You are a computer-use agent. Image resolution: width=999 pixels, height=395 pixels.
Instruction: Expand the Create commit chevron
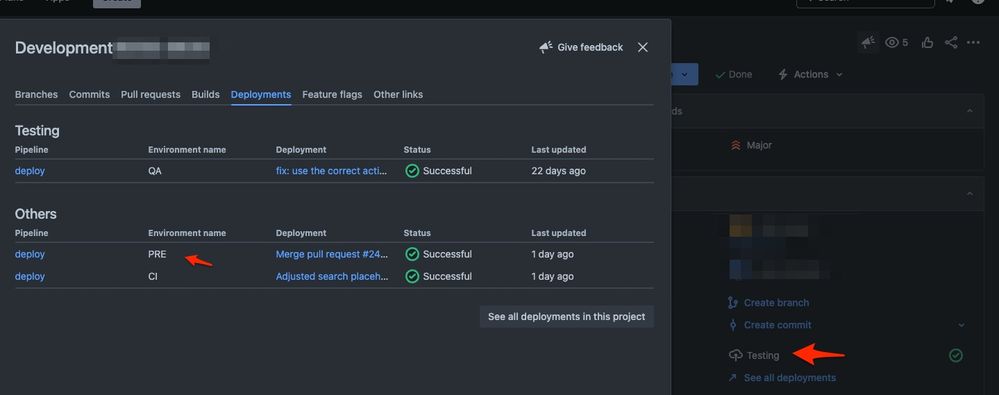(x=961, y=325)
